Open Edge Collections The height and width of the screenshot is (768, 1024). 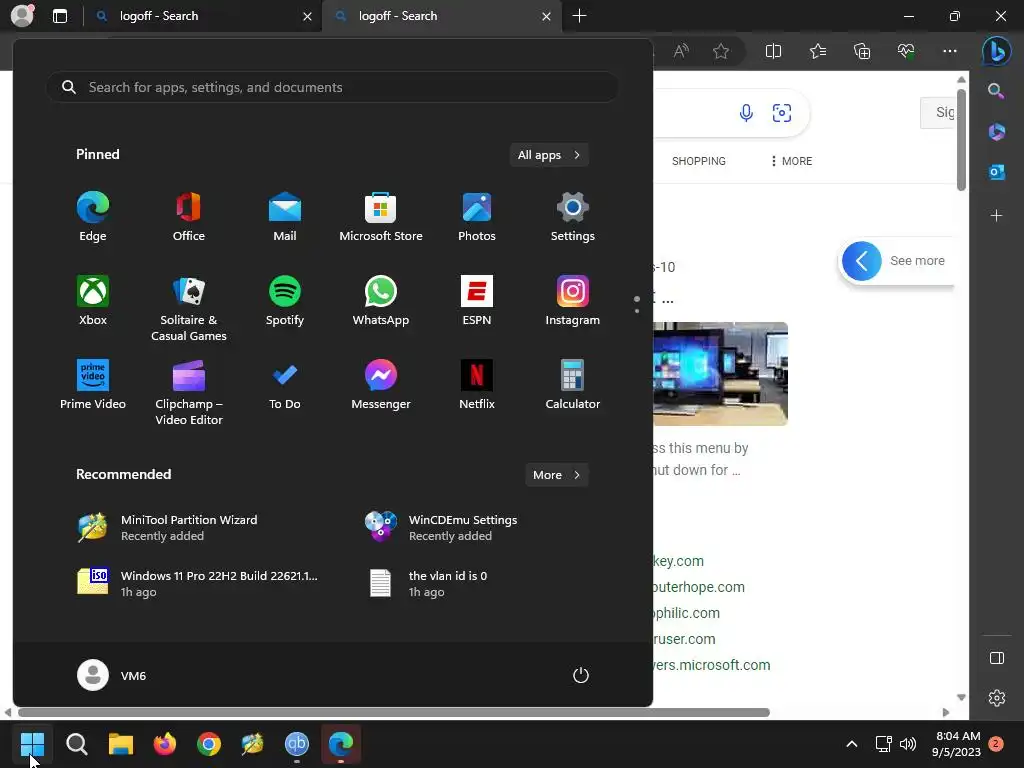click(x=862, y=51)
